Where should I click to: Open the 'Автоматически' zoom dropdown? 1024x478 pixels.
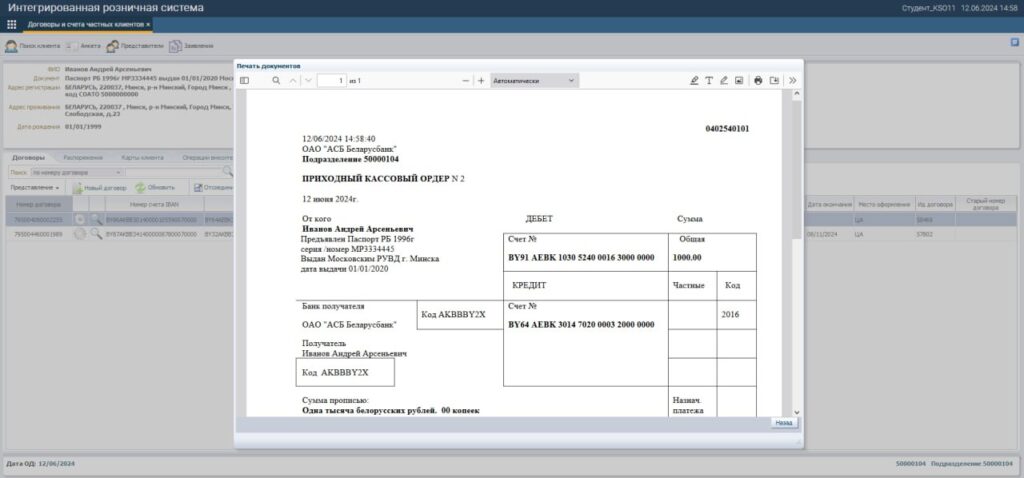534,80
